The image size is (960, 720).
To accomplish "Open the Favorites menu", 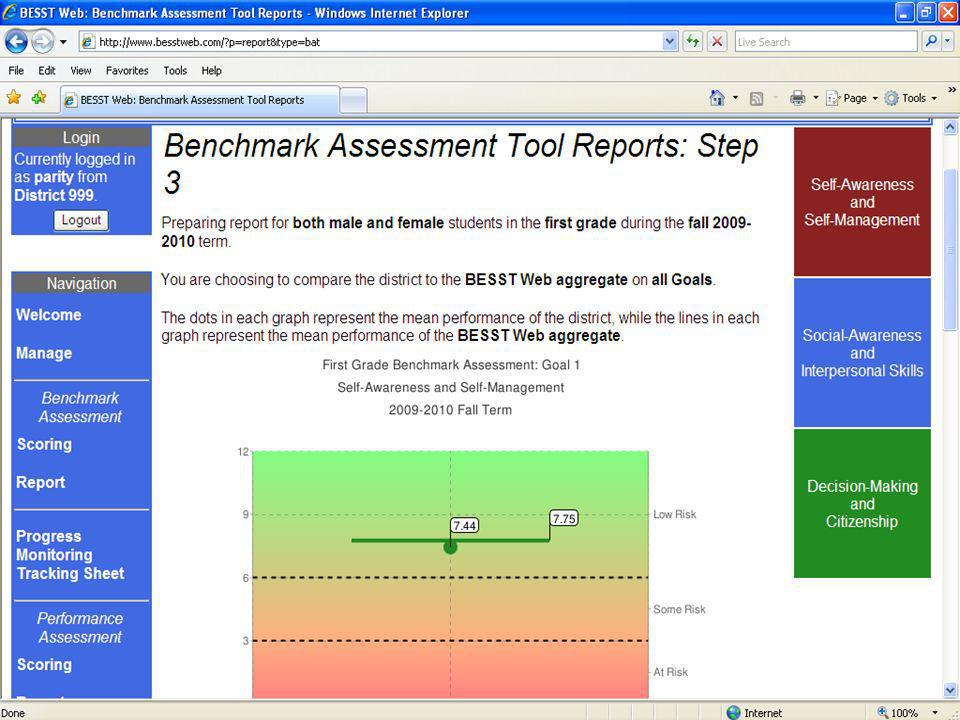I will coord(127,70).
